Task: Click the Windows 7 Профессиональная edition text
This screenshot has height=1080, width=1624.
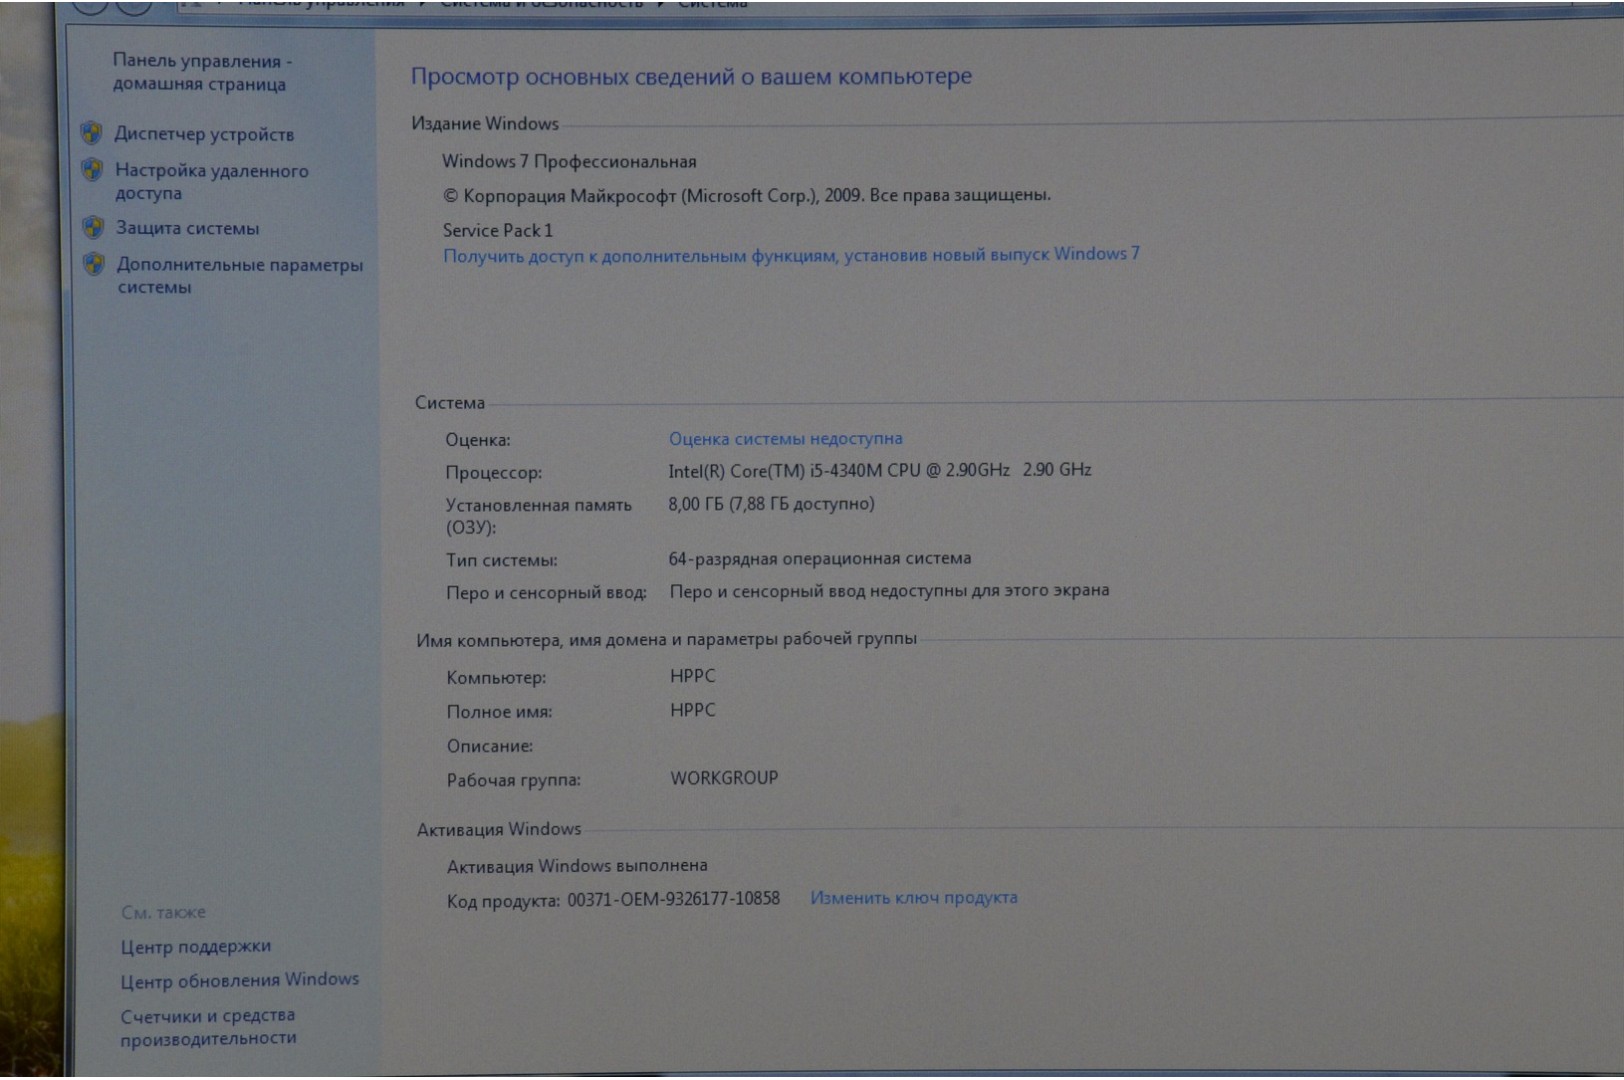Action: coord(569,161)
